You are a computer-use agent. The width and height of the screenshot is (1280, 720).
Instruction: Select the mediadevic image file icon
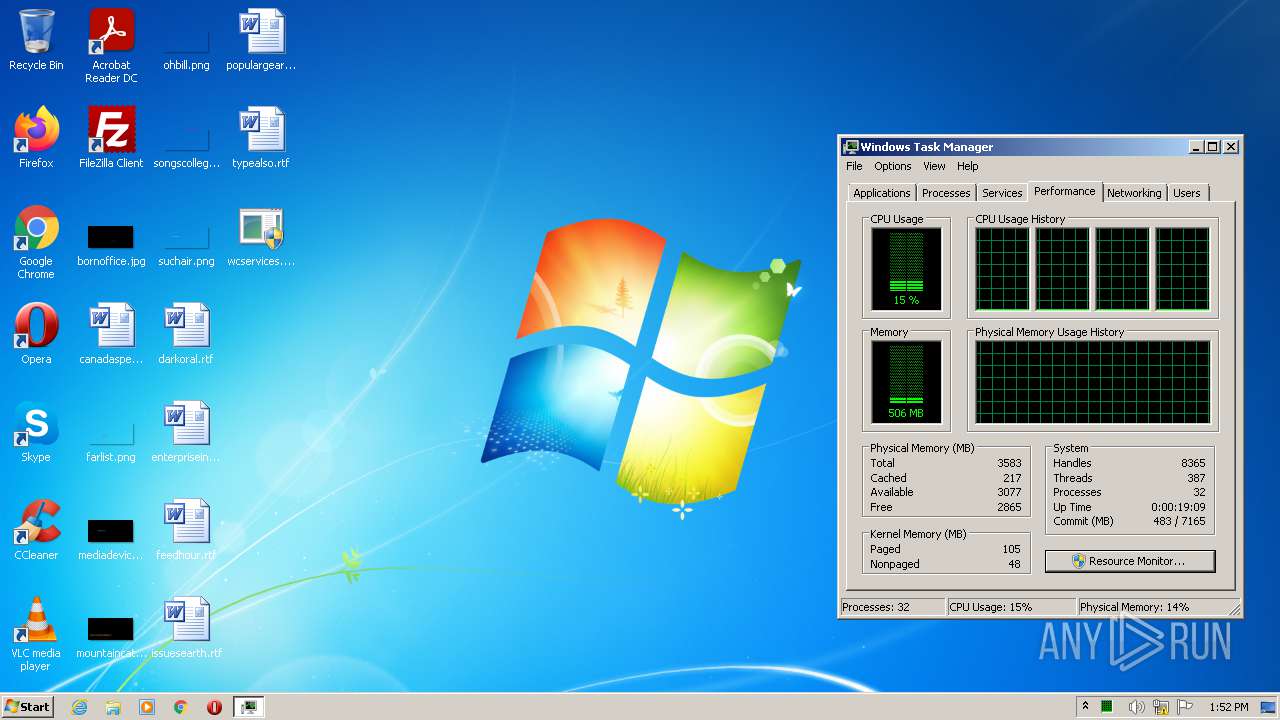coord(111,530)
